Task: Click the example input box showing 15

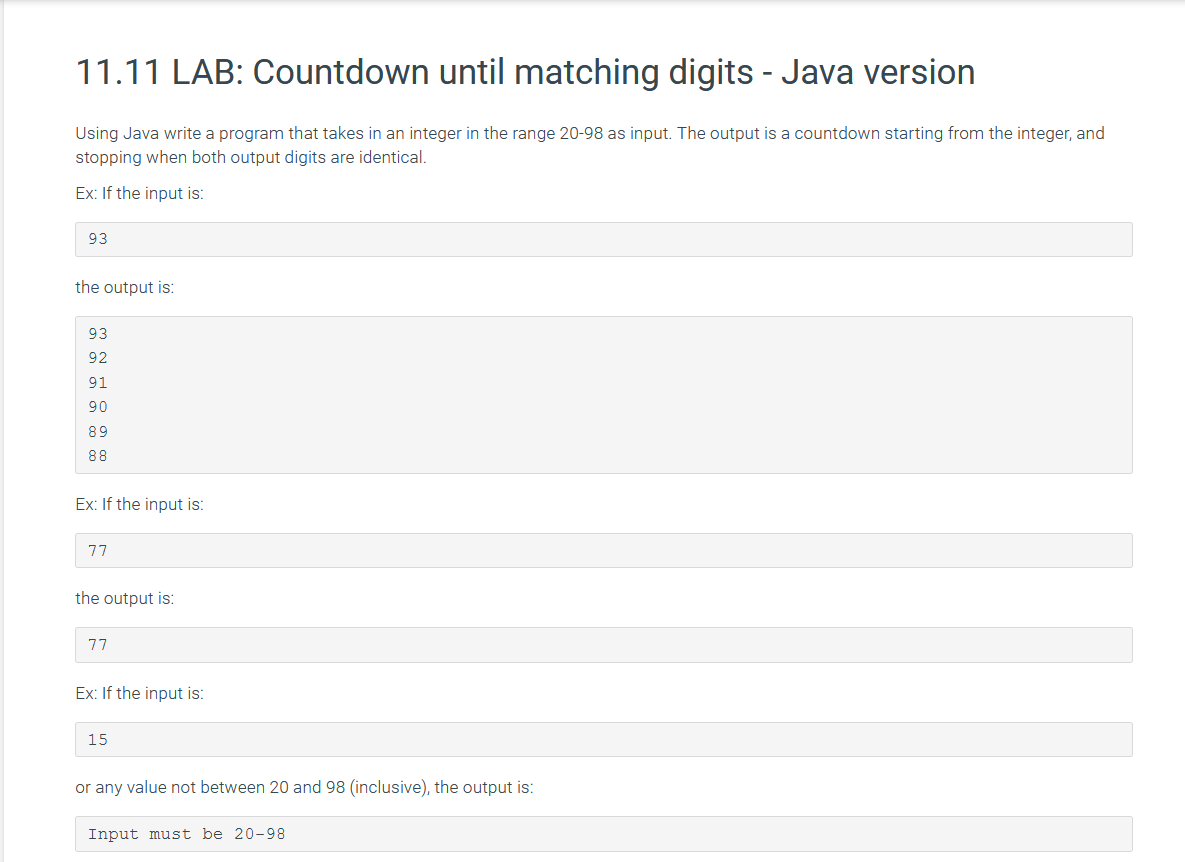Action: coord(604,740)
